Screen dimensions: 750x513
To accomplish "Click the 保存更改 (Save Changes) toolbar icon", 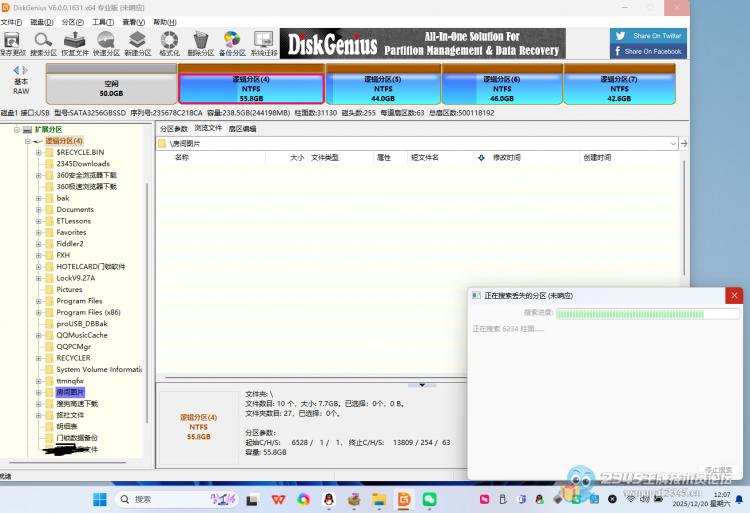I will (x=13, y=42).
